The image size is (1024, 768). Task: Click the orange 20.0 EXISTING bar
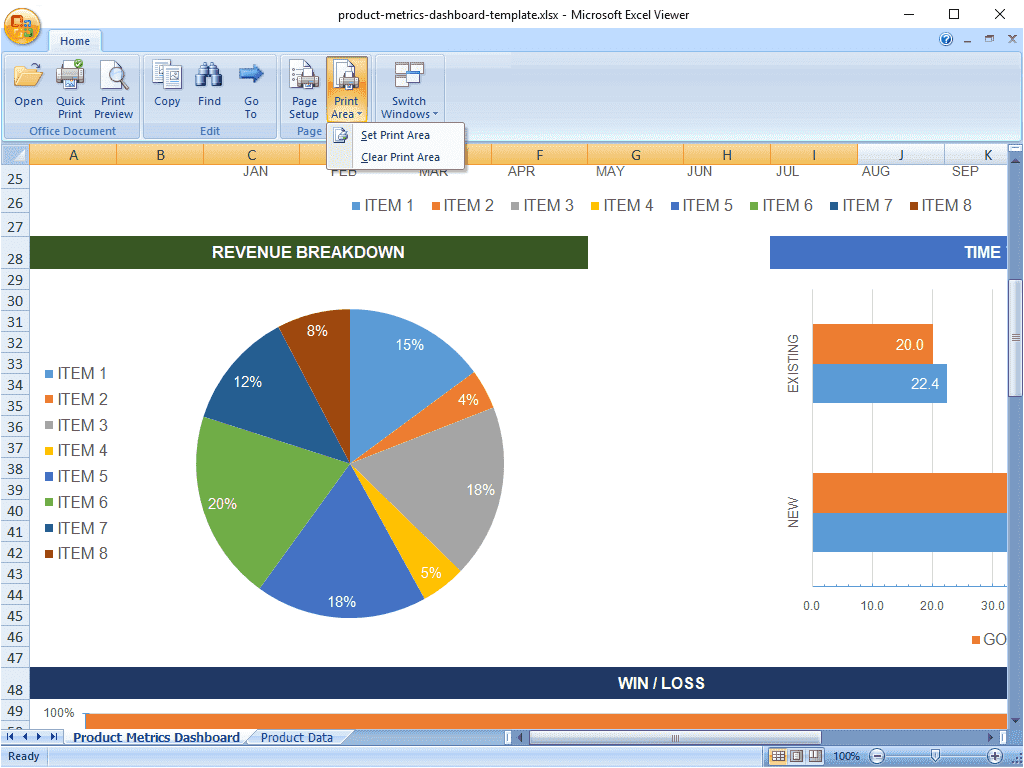pyautogui.click(x=872, y=344)
